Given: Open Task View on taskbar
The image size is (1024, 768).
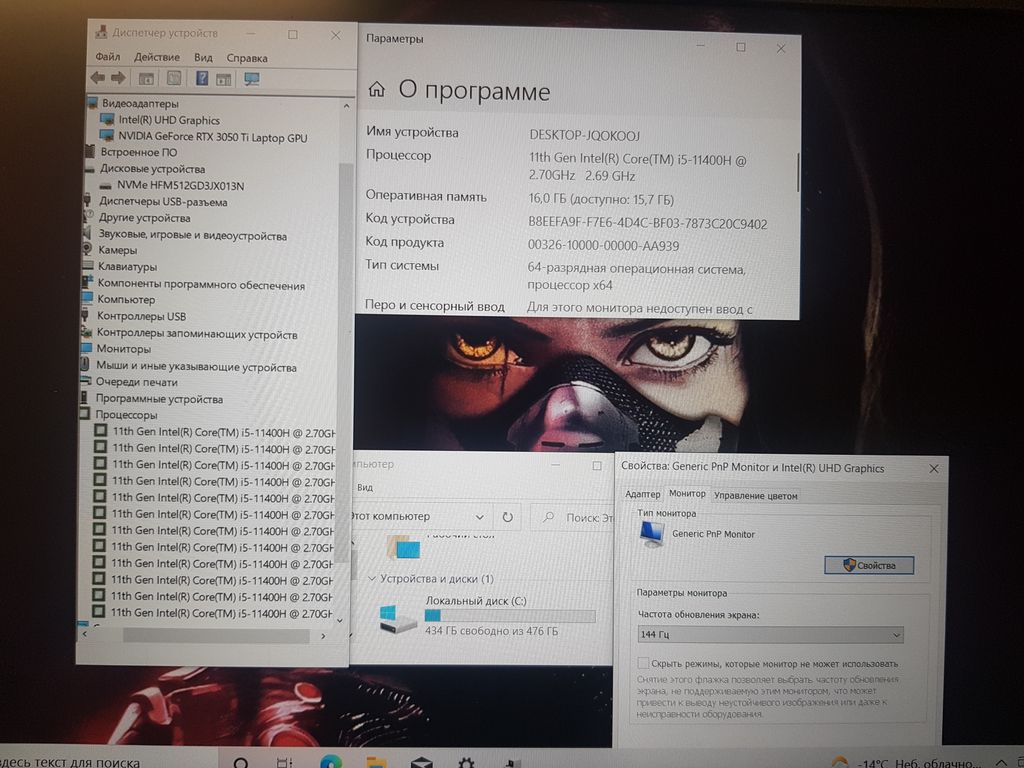Looking at the screenshot, I should (285, 762).
